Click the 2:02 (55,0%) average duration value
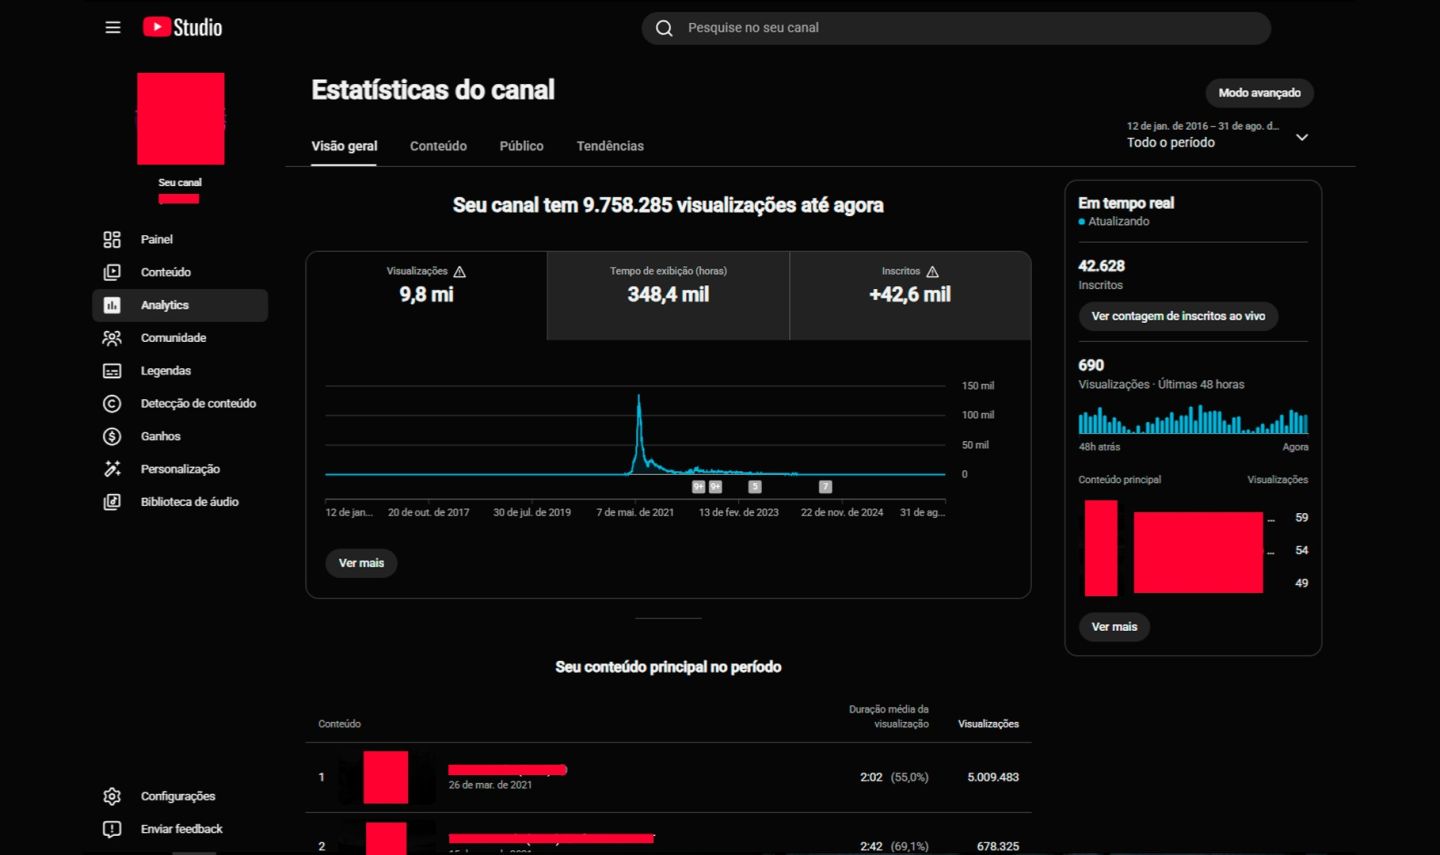Screen dimensions: 1440x855 coord(894,777)
